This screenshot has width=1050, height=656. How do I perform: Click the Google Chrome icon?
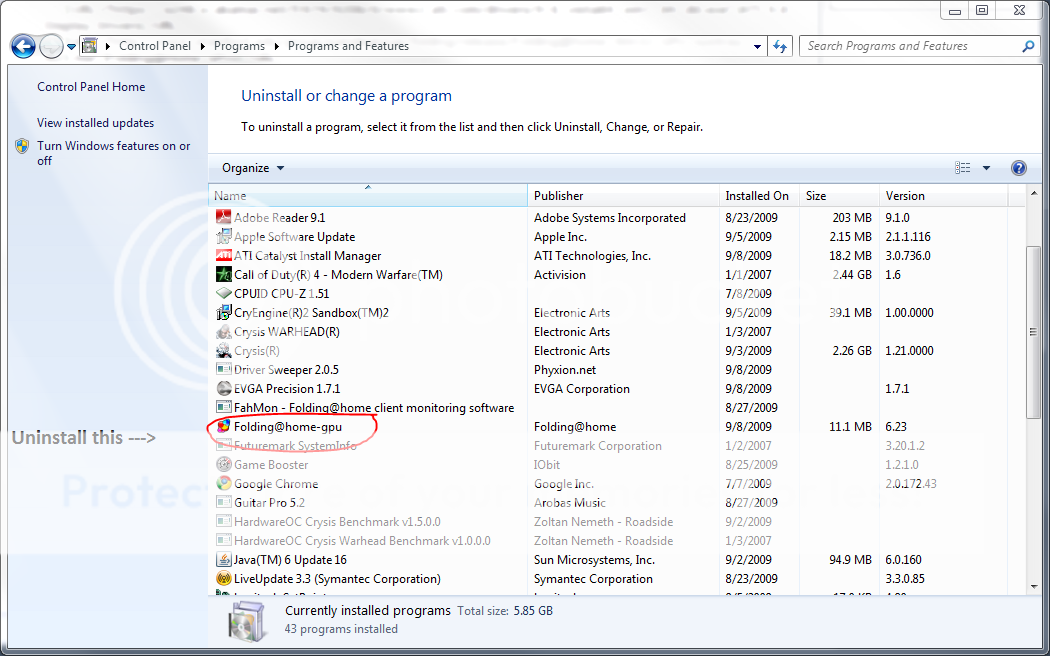coord(224,483)
